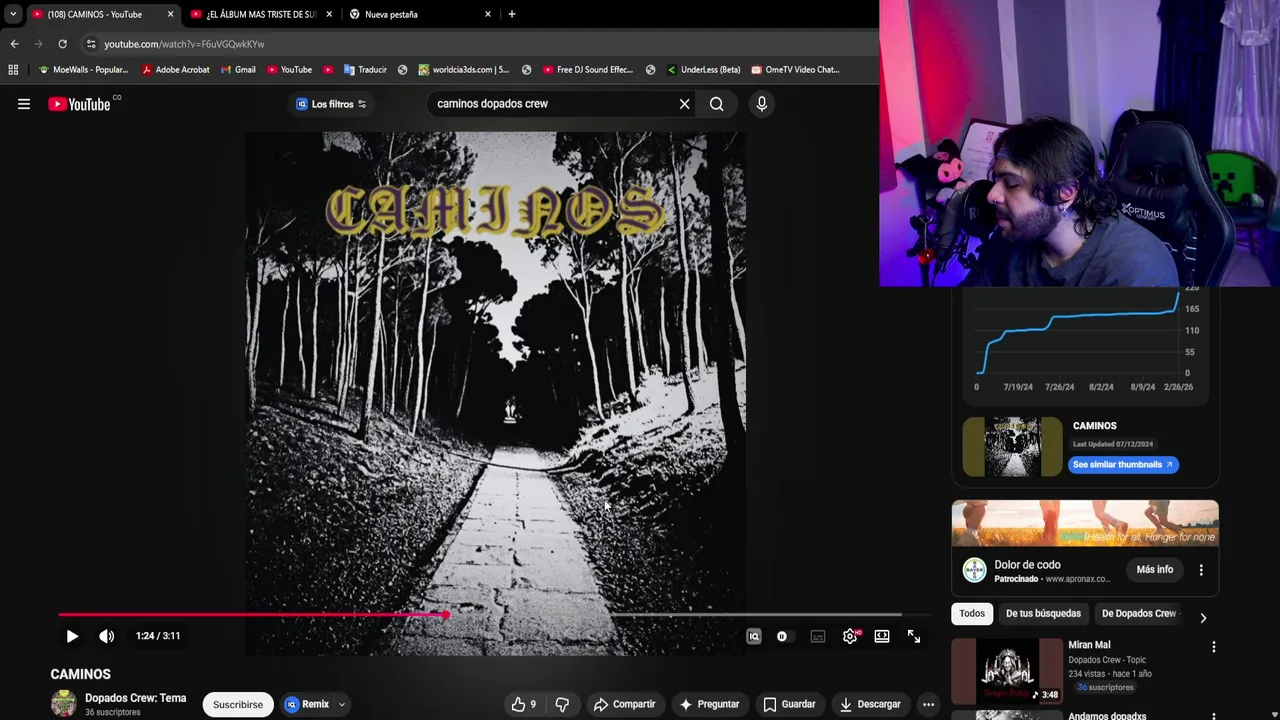Open the YouTube guide hamburger menu
Viewport: 1280px width, 720px height.
click(x=24, y=104)
